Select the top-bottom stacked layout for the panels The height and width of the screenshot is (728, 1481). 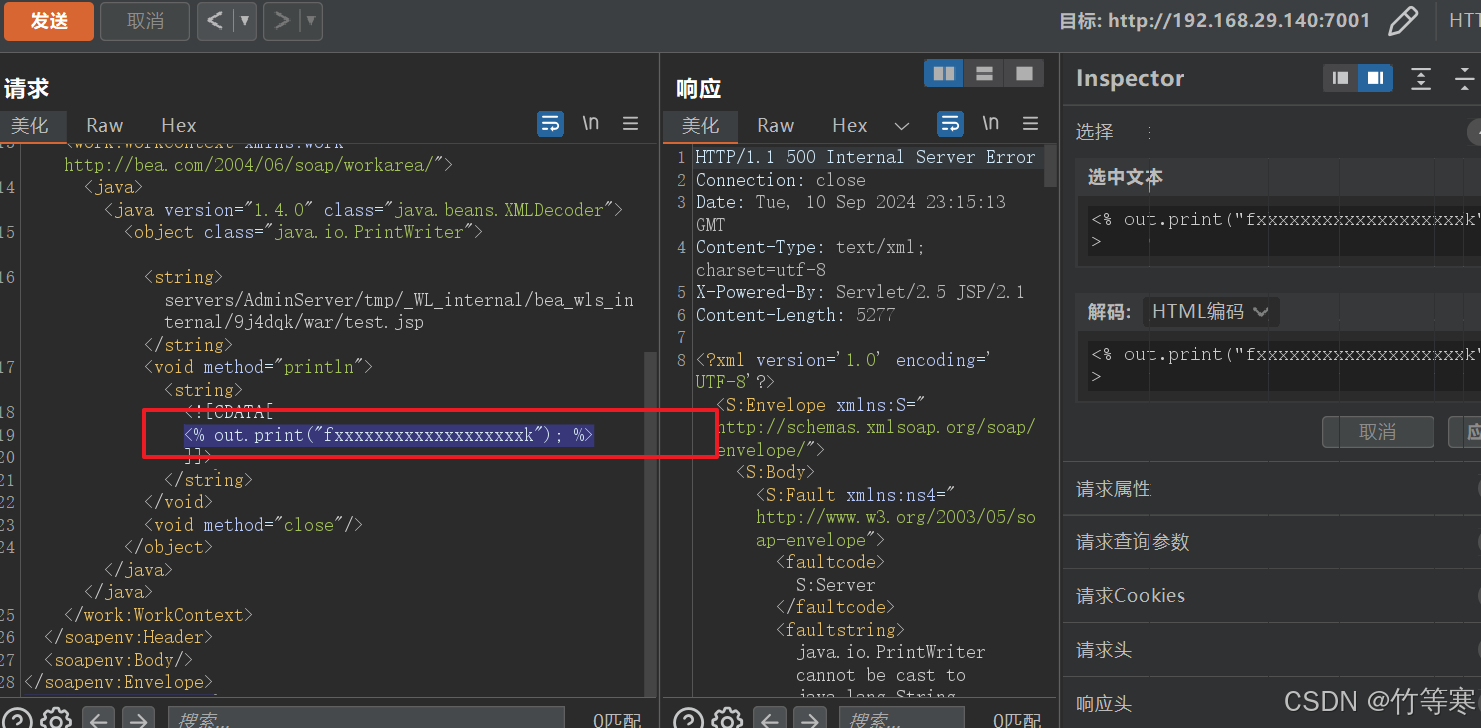[x=984, y=73]
